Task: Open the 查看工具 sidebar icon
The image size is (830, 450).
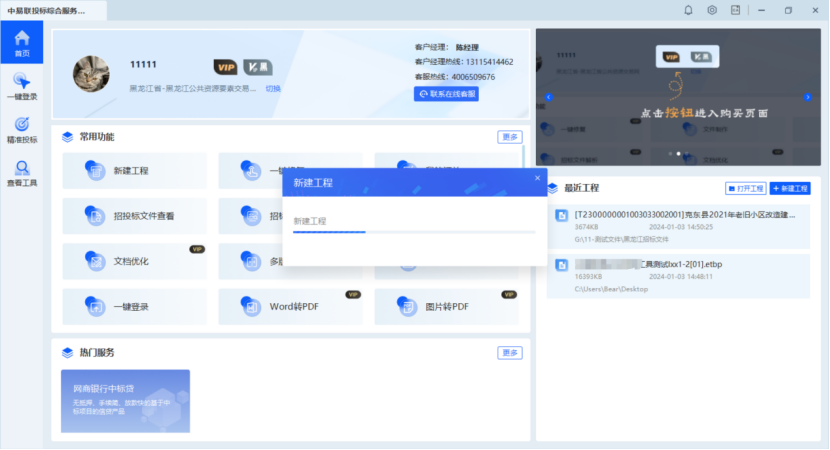Action: tap(21, 173)
